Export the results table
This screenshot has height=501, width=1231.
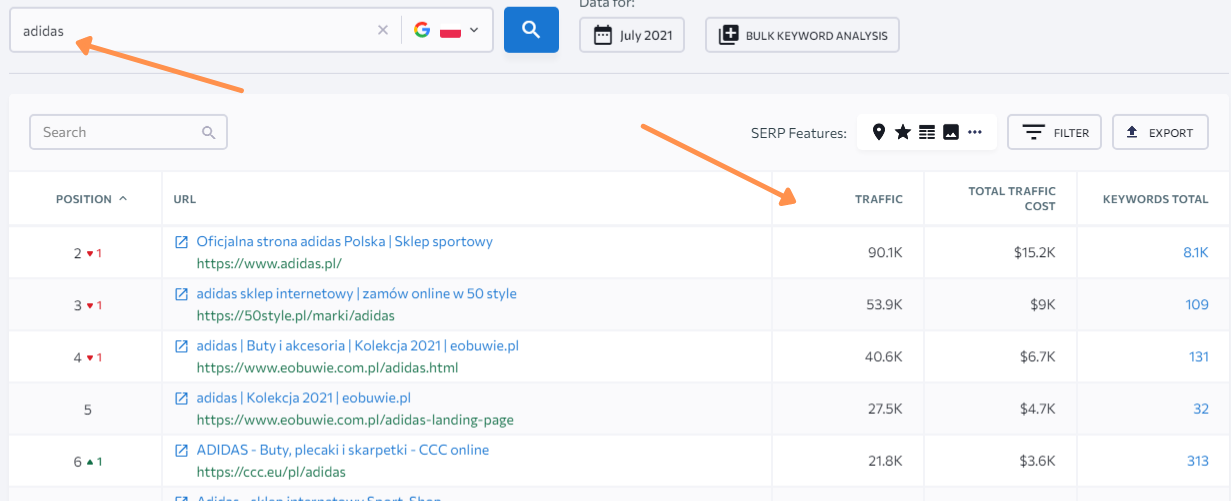(1160, 132)
